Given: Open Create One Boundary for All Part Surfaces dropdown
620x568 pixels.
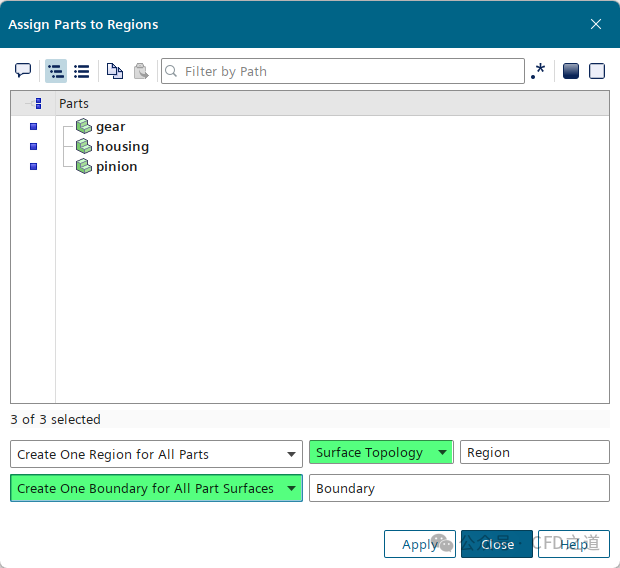Looking at the screenshot, I should tap(156, 488).
